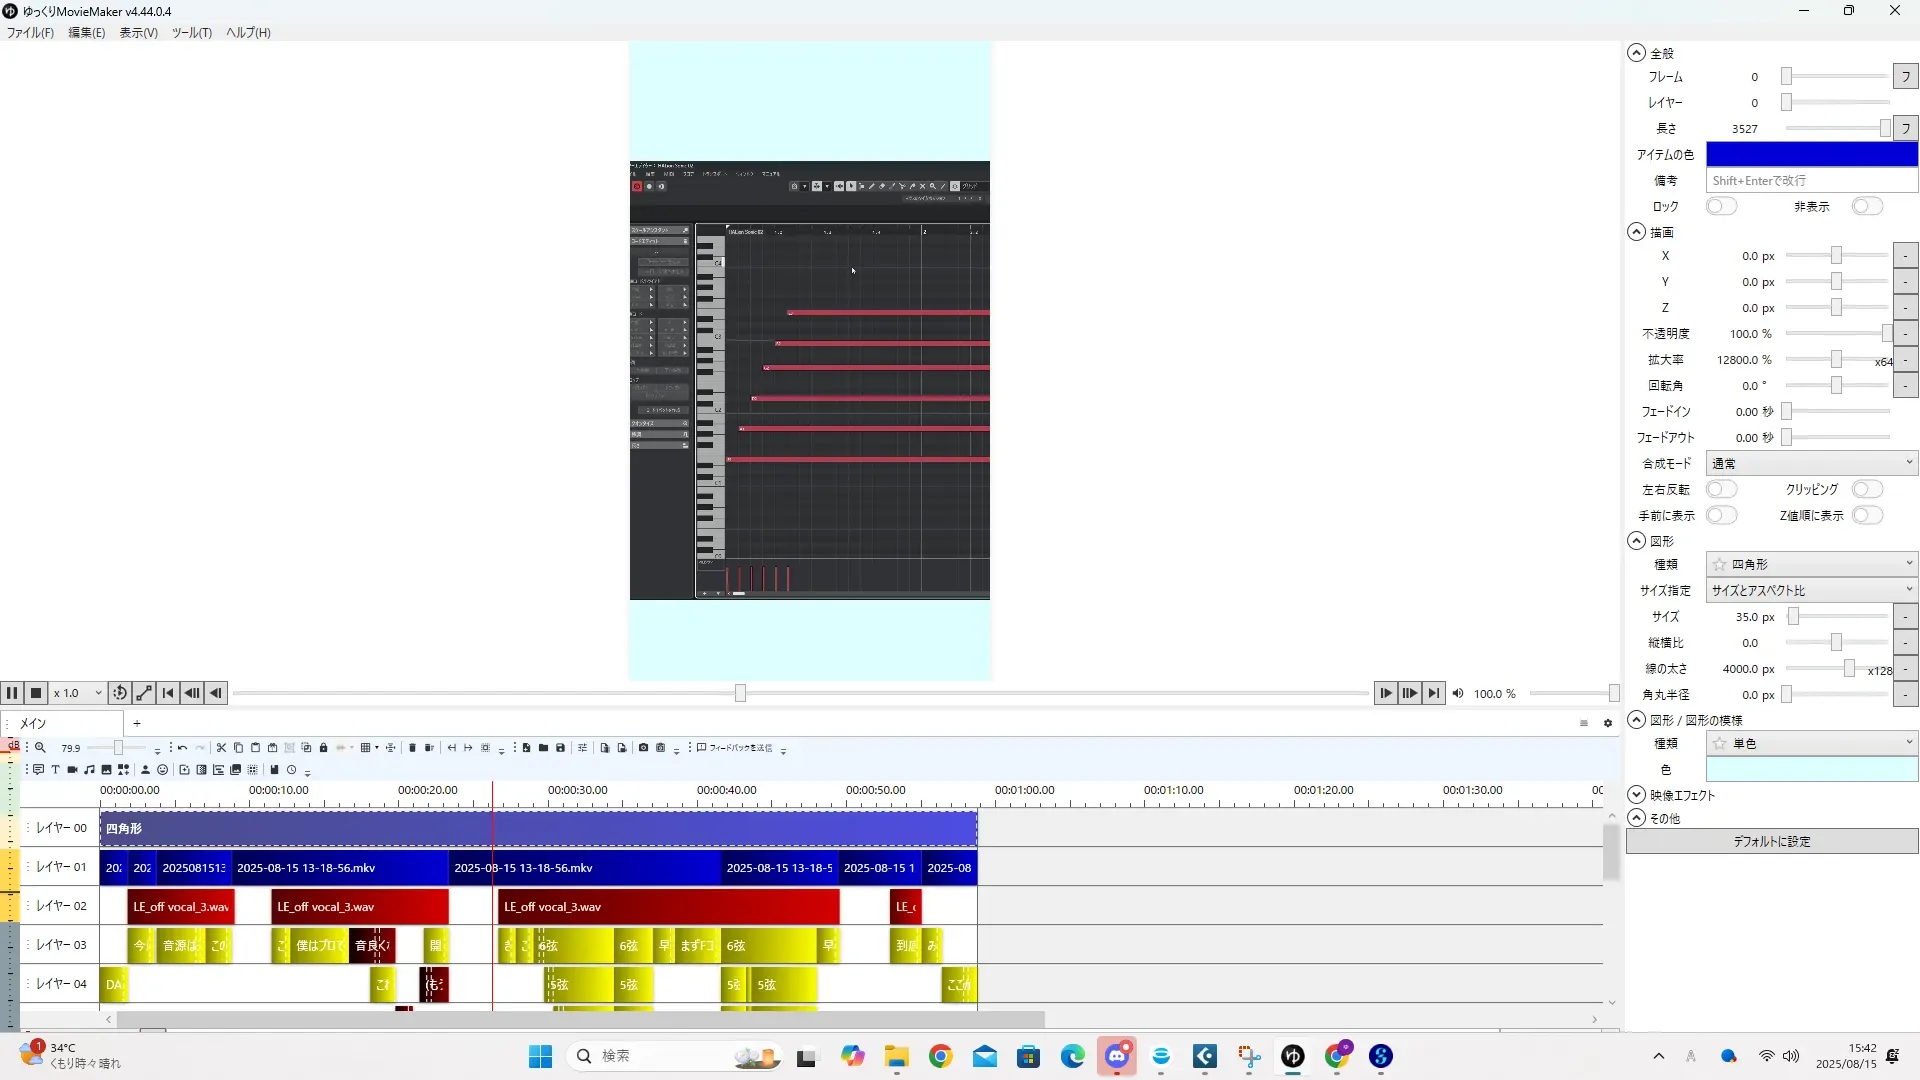Click the blue アイテムの色 color swatch
1920x1080 pixels.
1811,154
